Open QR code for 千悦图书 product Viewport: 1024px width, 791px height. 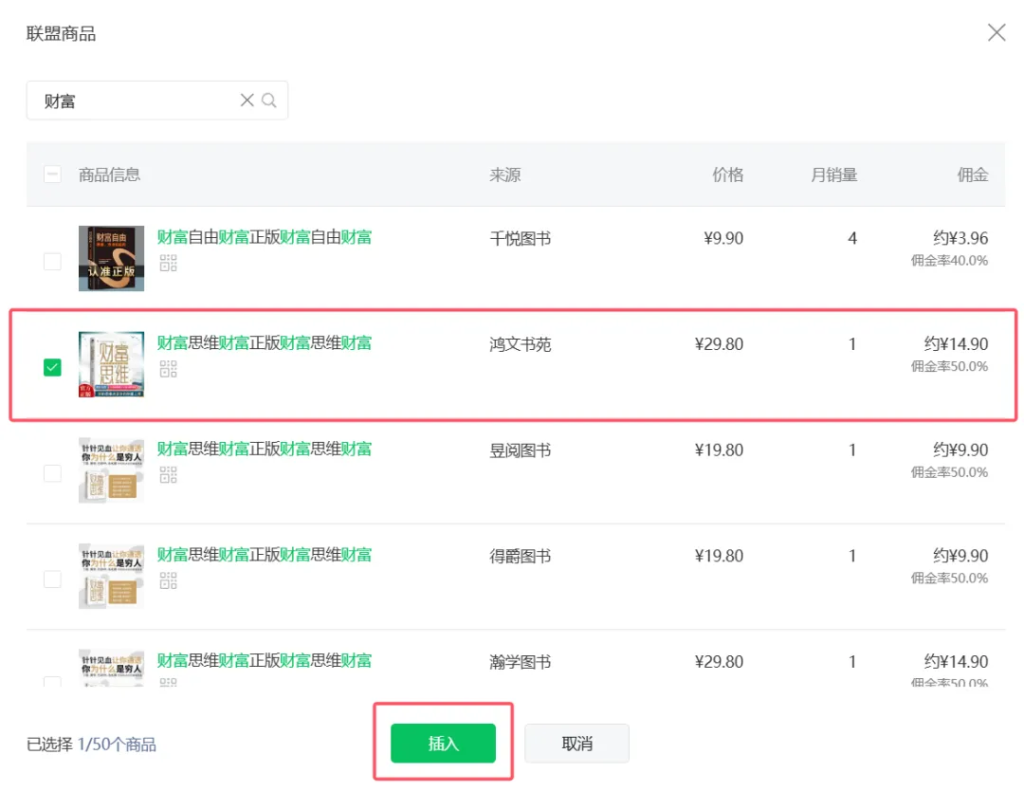point(168,263)
